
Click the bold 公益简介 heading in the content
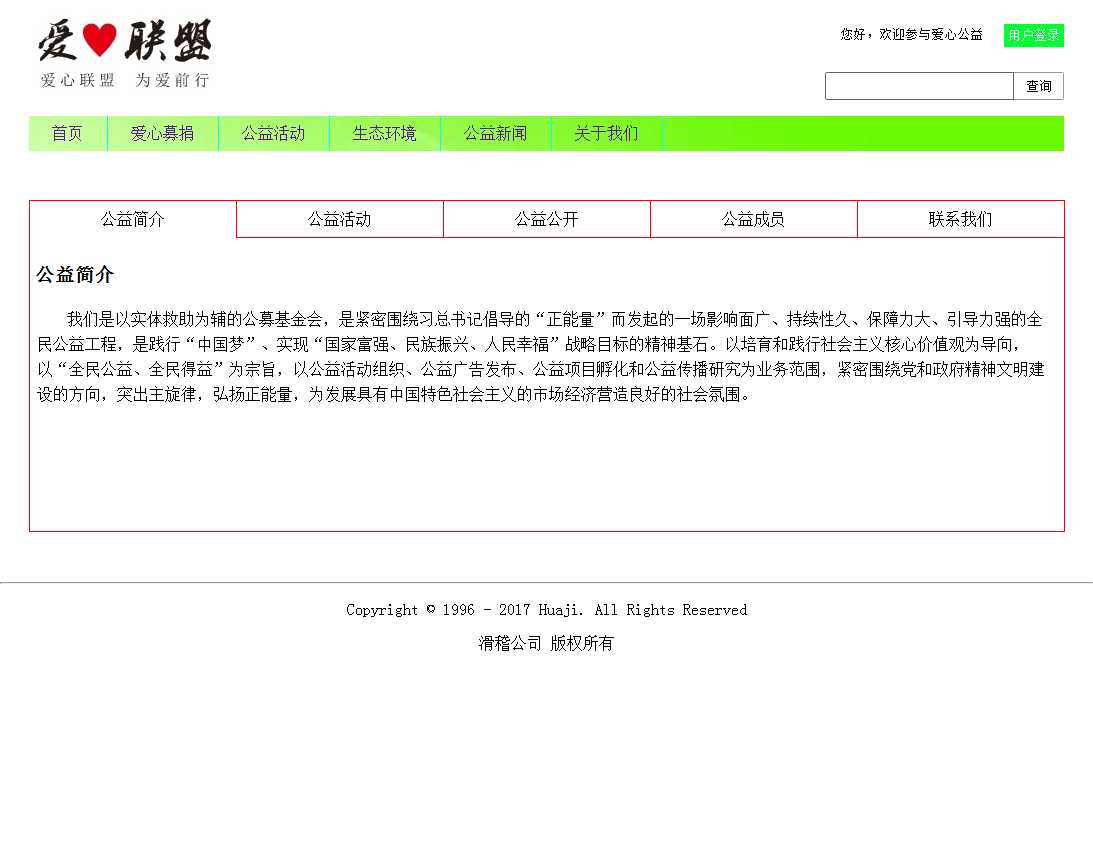(x=75, y=275)
